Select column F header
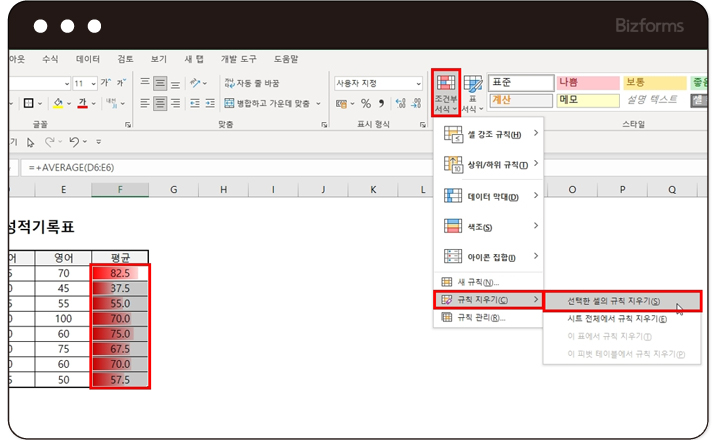This screenshot has width=715, height=440. coord(120,190)
